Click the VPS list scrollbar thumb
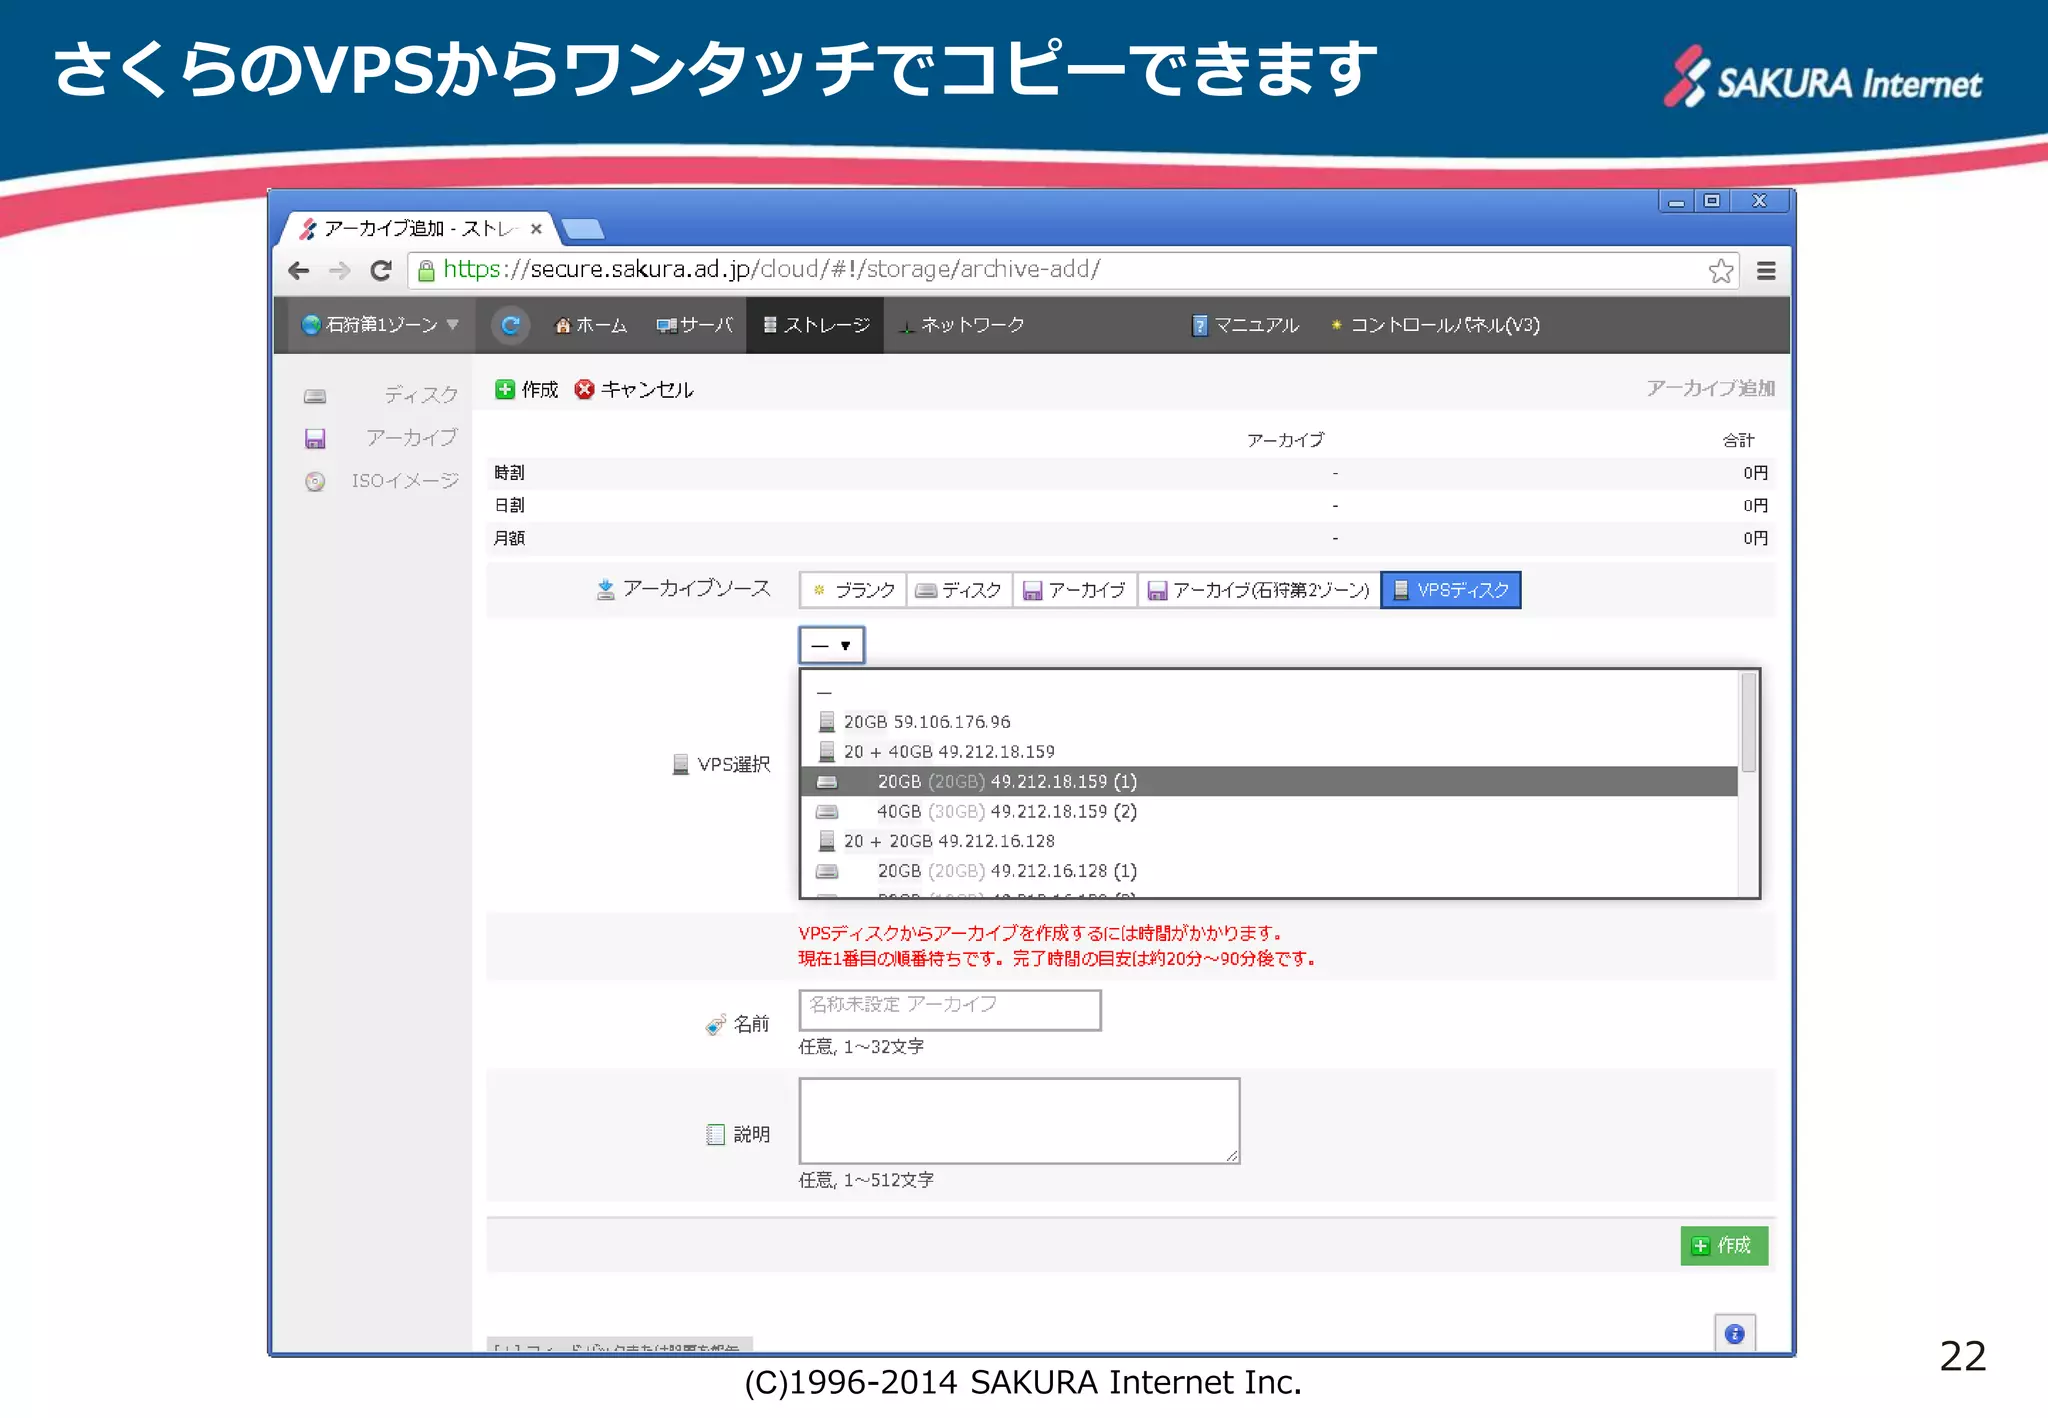Image resolution: width=2048 pixels, height=1418 pixels. [x=1748, y=723]
